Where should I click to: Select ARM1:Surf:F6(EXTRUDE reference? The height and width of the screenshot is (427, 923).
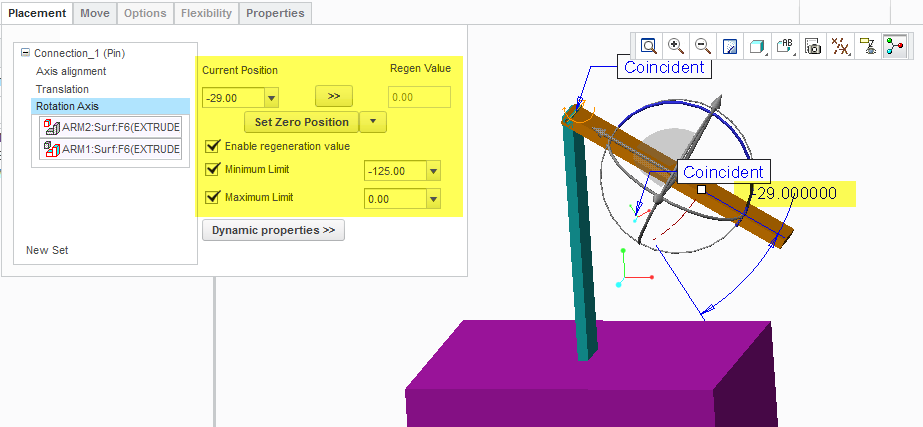tap(111, 149)
